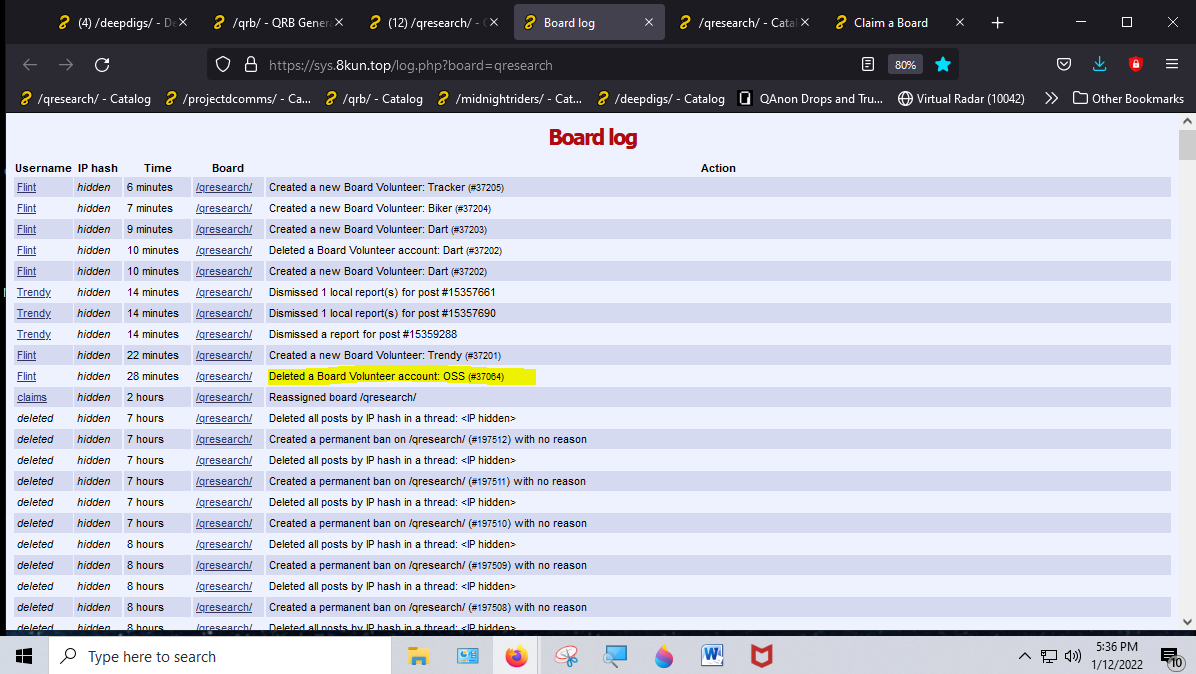Open the network icon in system tray
This screenshot has width=1196, height=674.
tap(1049, 656)
